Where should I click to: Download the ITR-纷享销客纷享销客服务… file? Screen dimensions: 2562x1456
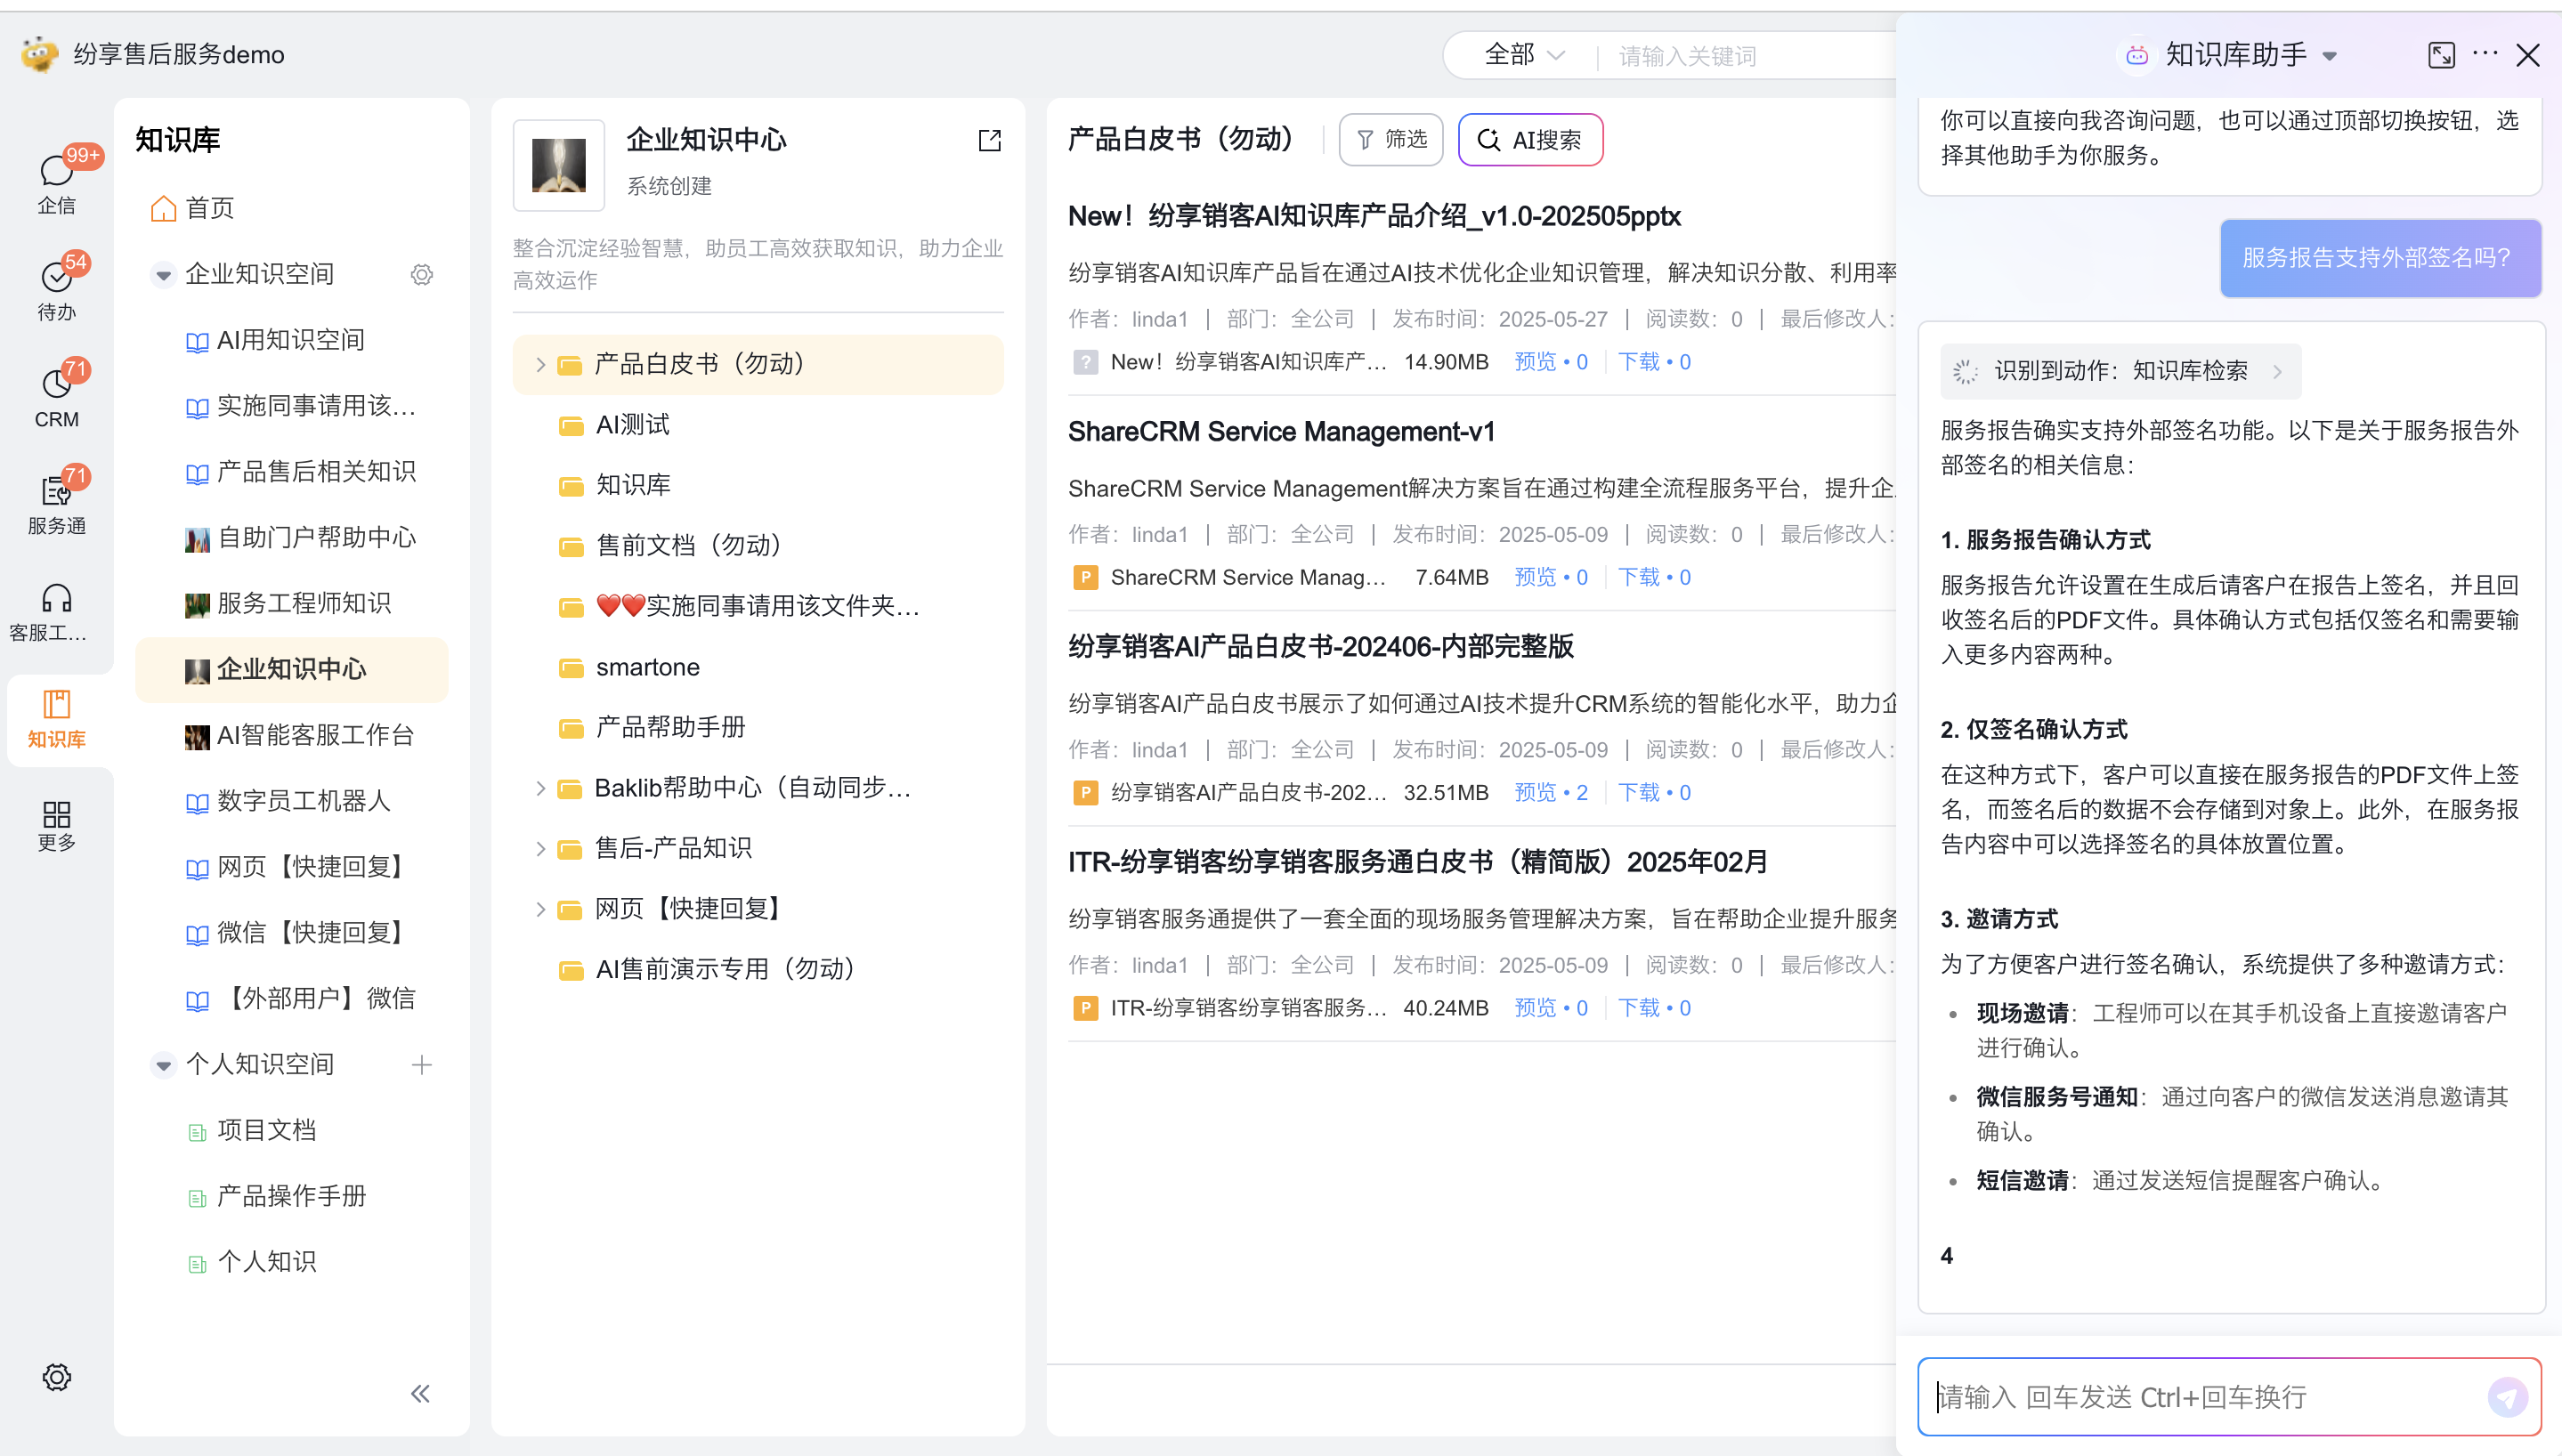1654,1007
